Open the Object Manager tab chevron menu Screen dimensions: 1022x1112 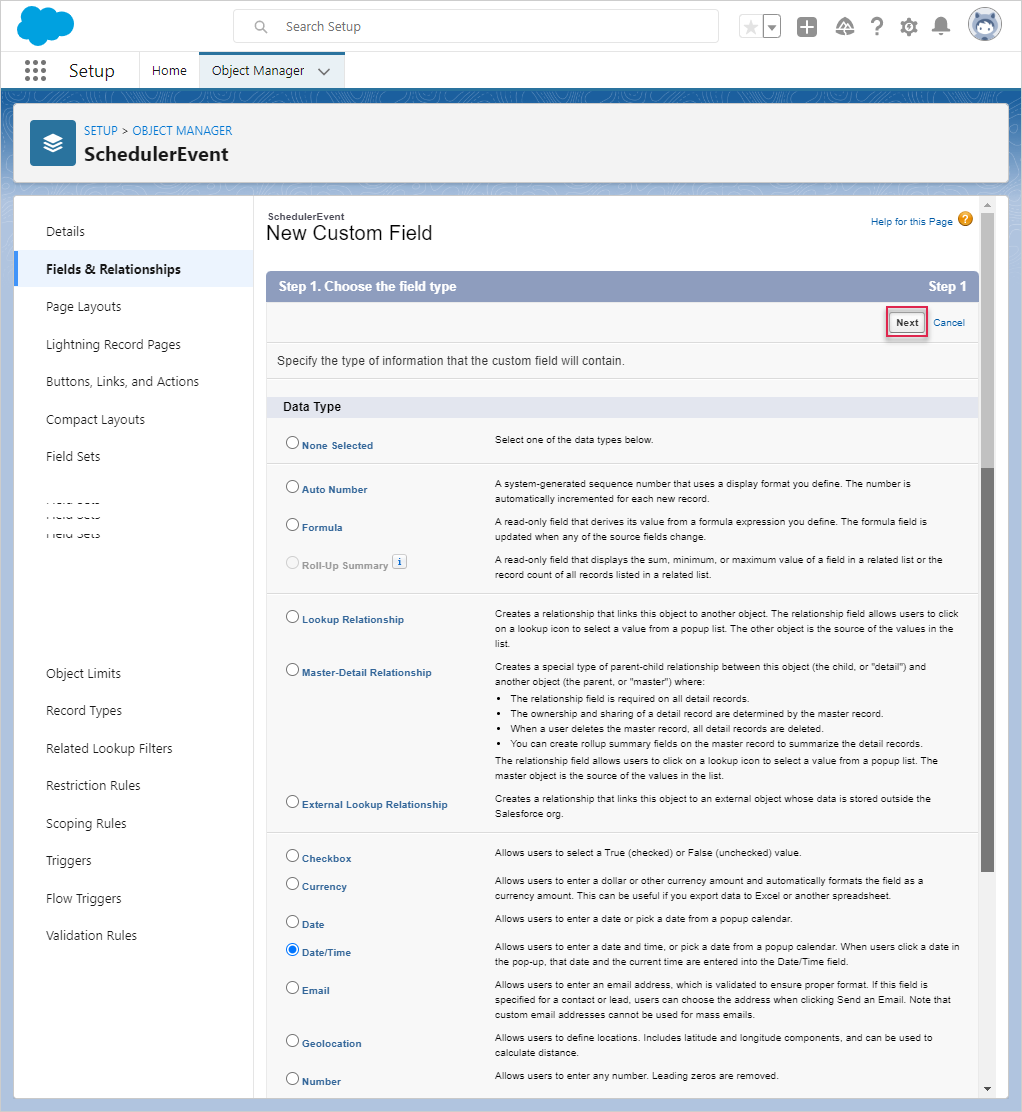[324, 71]
